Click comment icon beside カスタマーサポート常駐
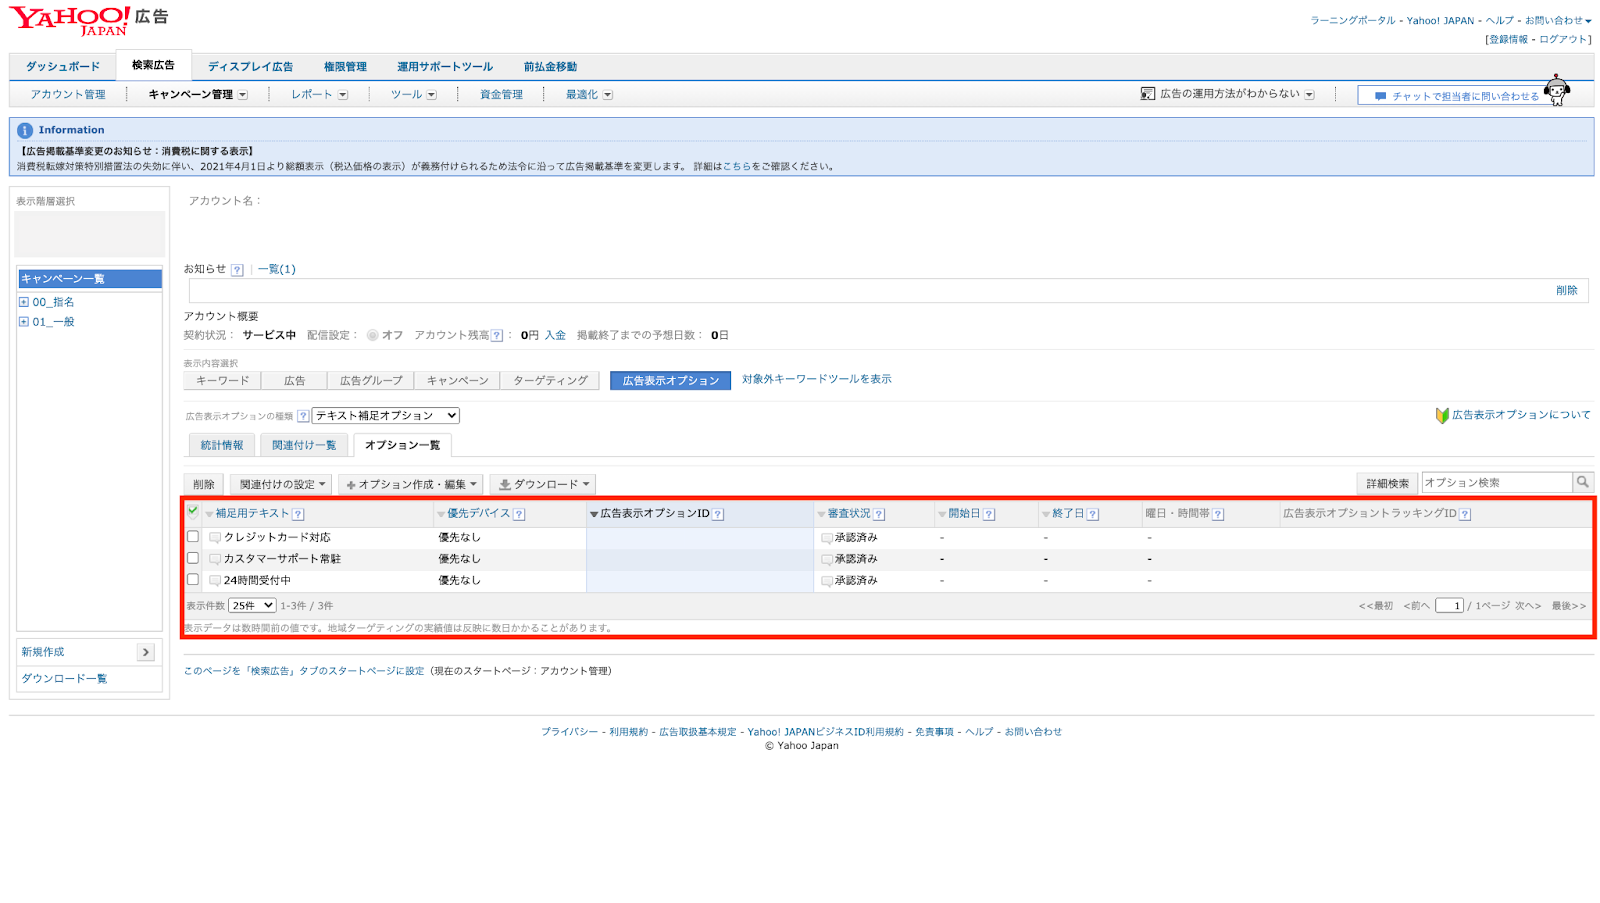This screenshot has width=1600, height=903. click(215, 559)
